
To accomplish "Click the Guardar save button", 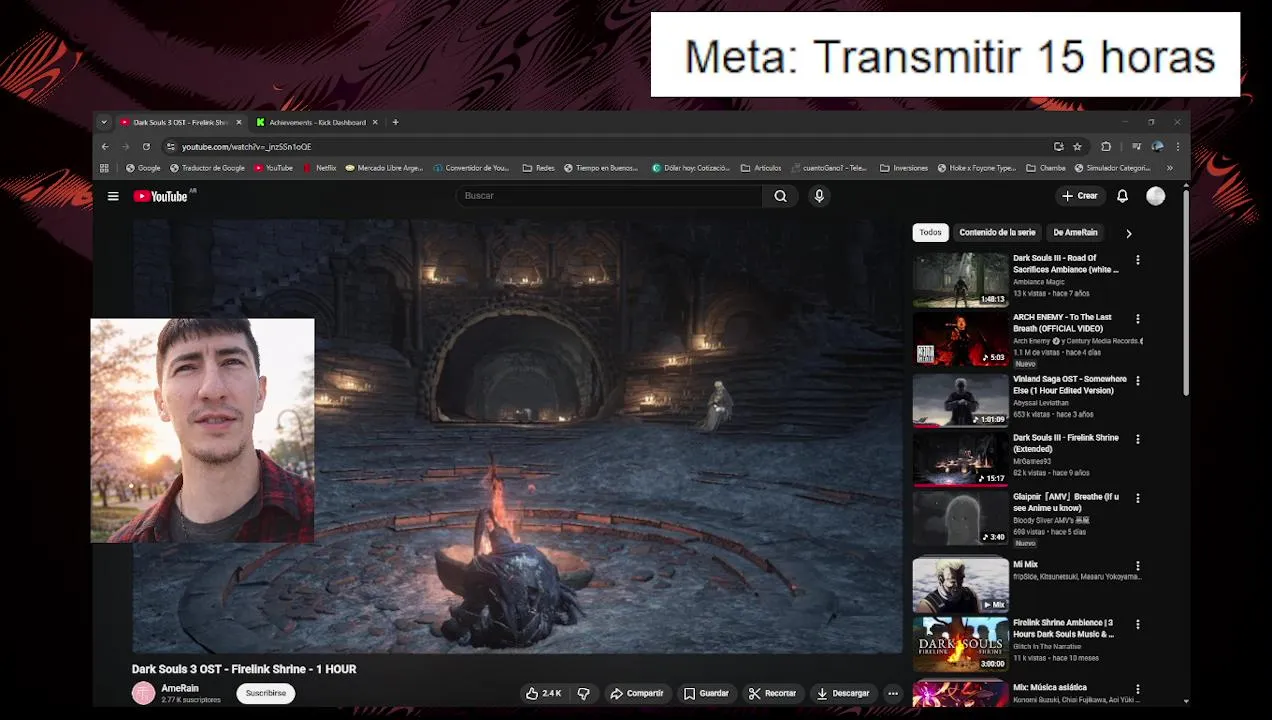I will 706,693.
